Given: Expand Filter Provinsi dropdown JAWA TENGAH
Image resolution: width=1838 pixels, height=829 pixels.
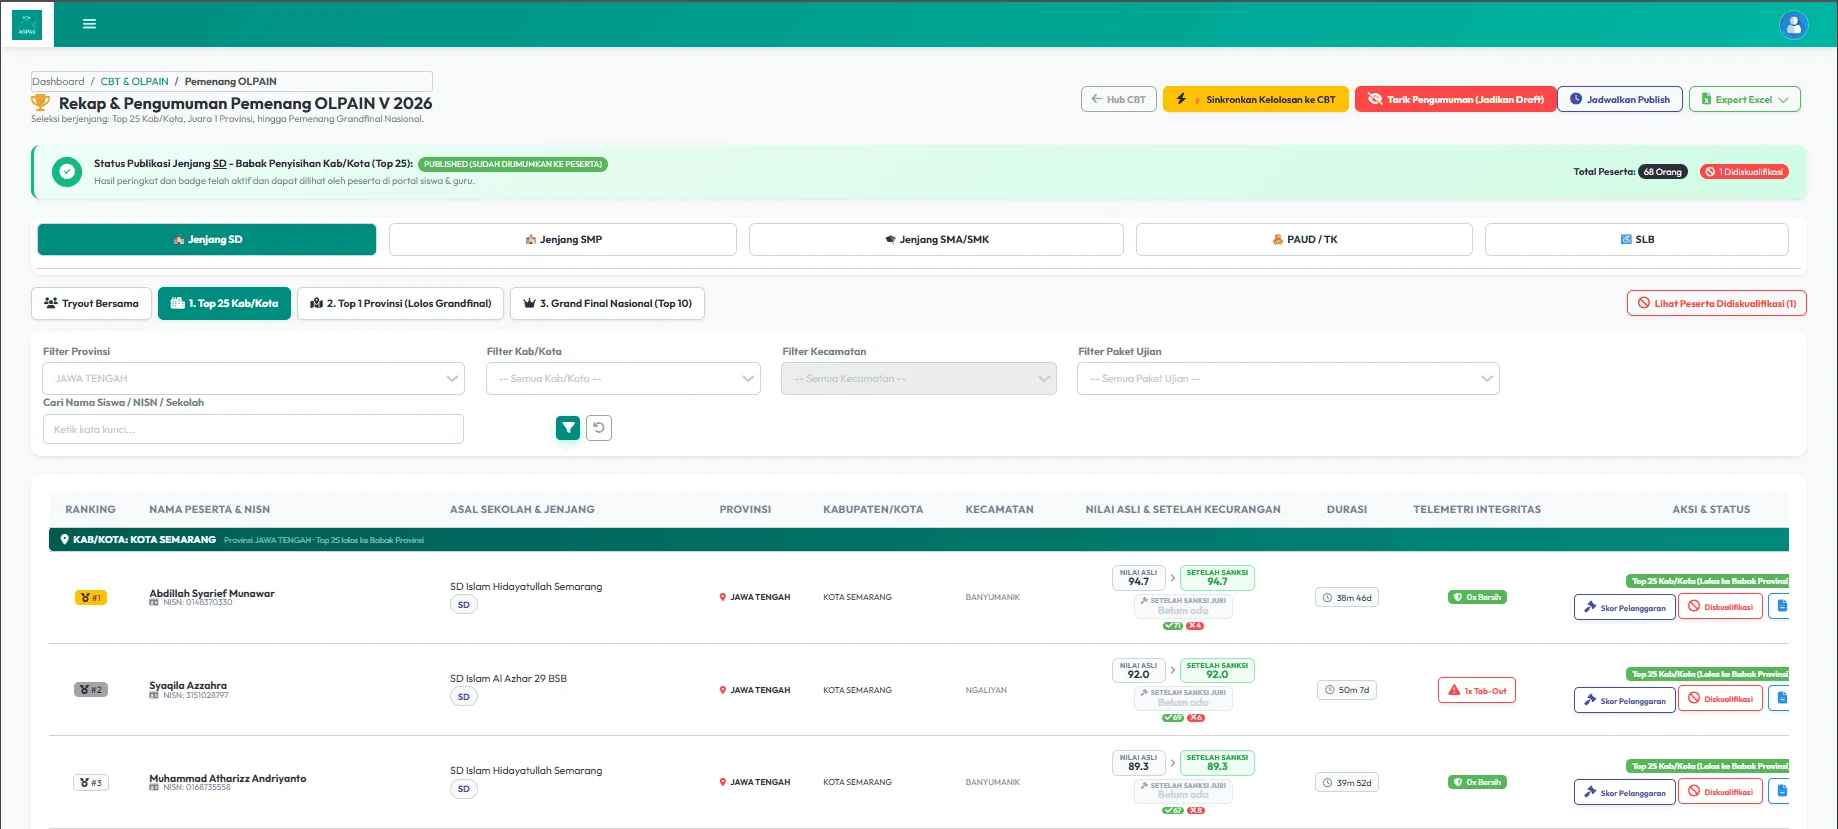Looking at the screenshot, I should (254, 379).
